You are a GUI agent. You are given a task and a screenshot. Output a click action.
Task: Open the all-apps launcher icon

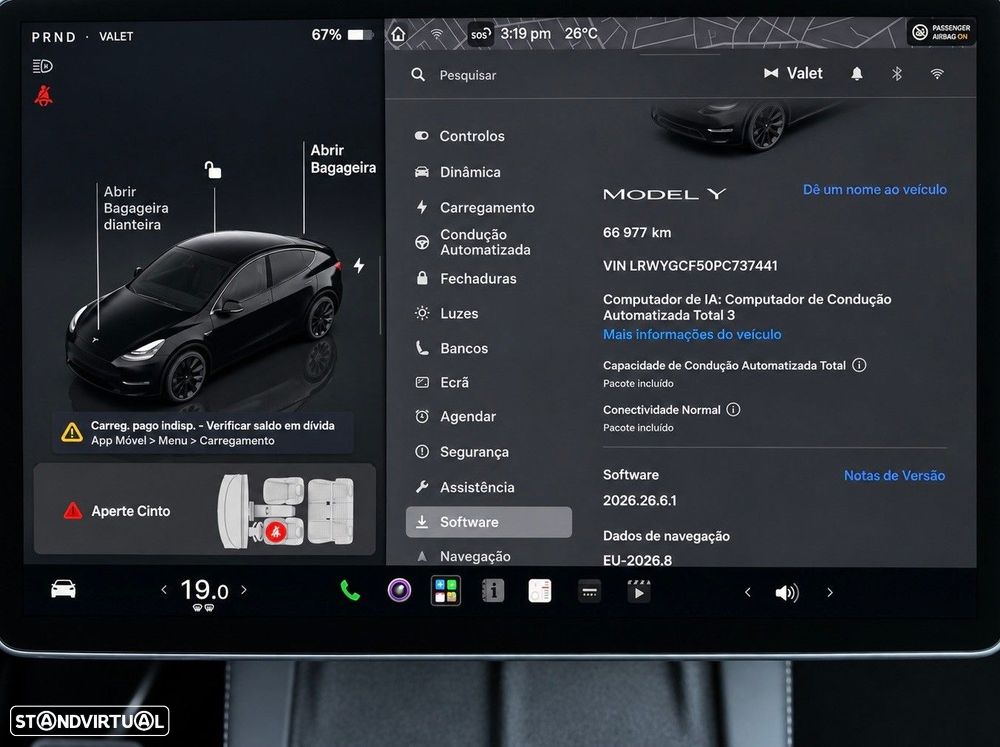coord(446,591)
